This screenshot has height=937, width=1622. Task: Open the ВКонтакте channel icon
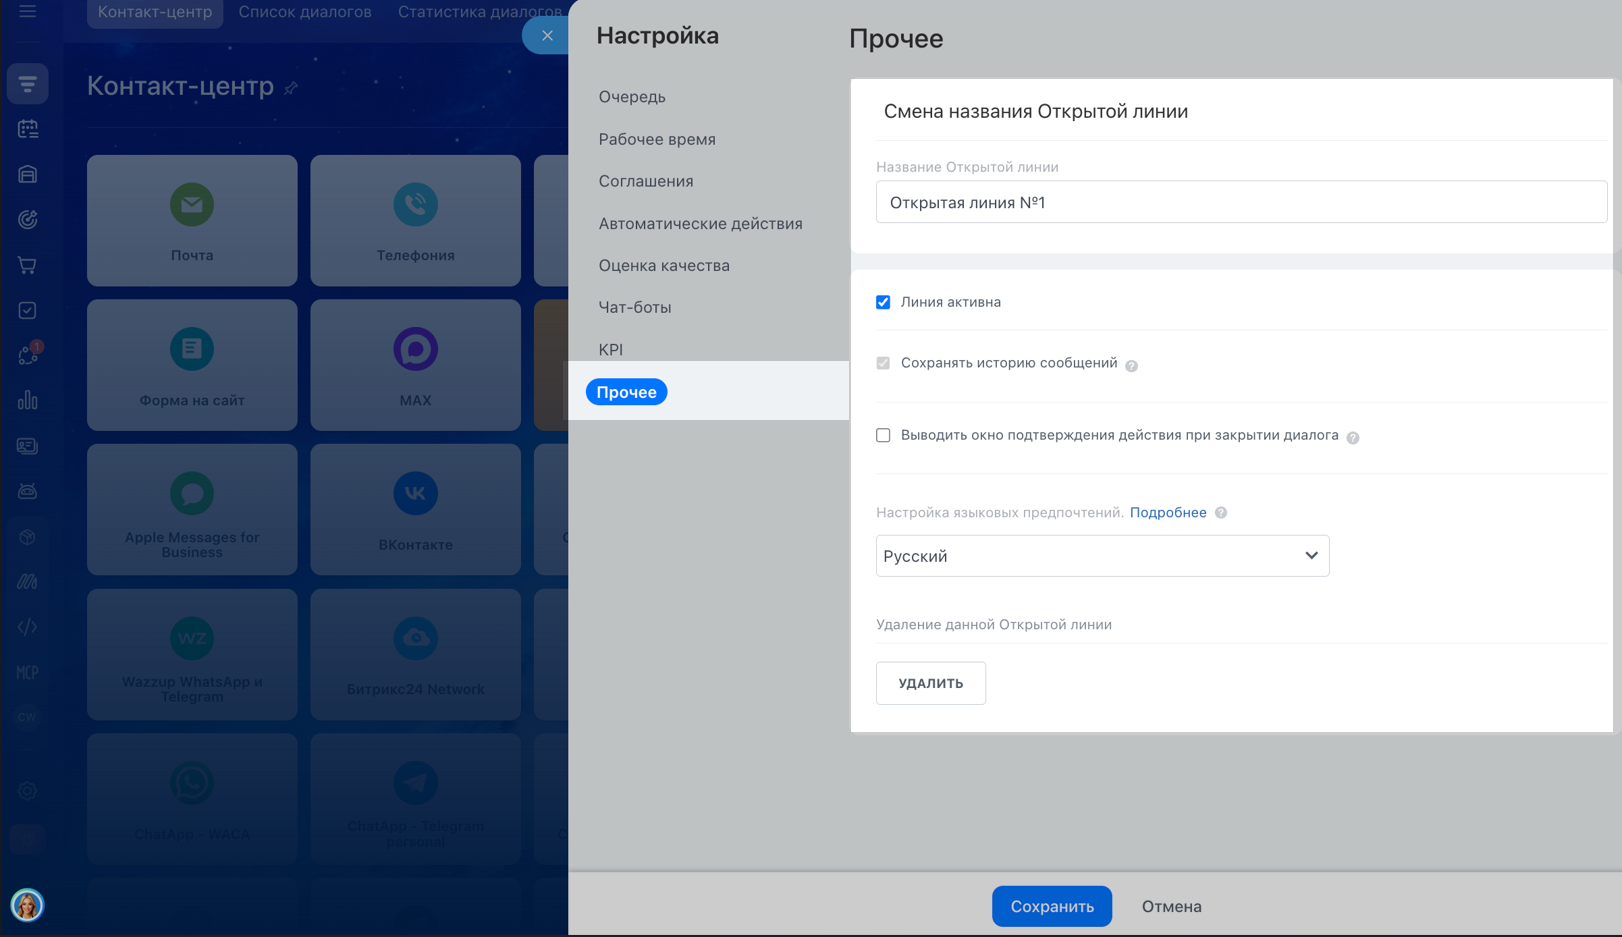(x=415, y=494)
